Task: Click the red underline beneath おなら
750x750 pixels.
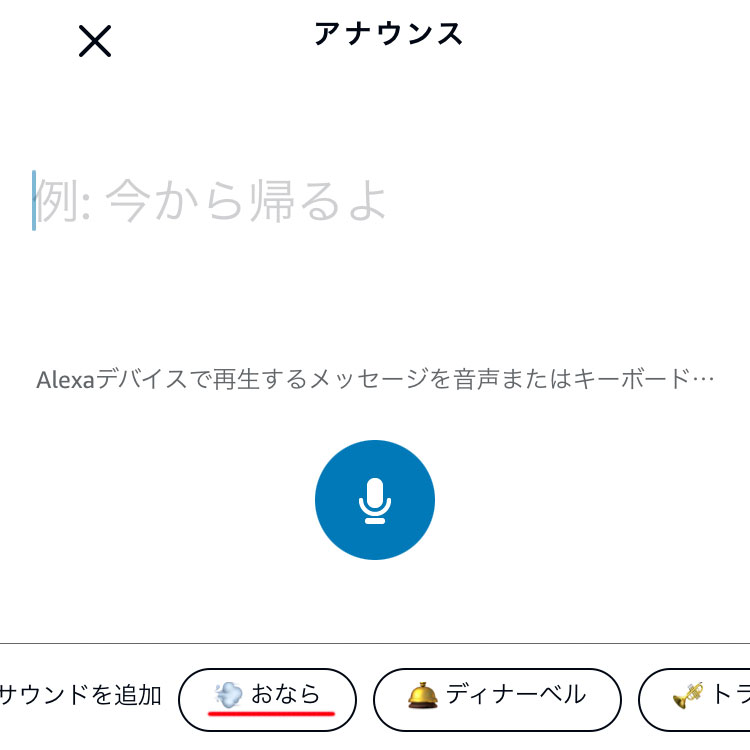Action: [271, 714]
